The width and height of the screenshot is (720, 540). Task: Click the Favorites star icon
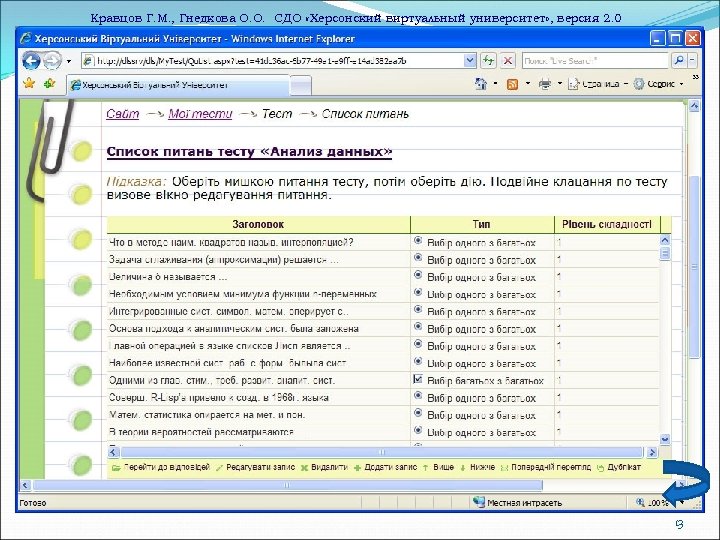[x=30, y=84]
